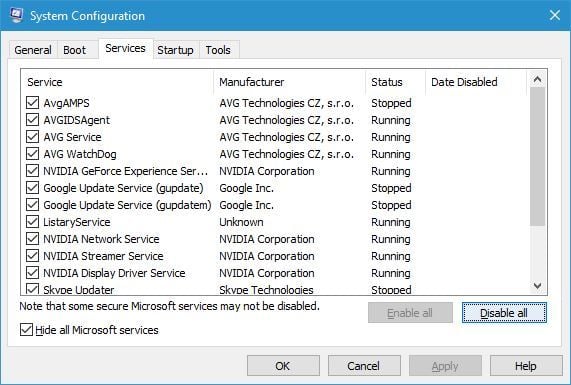Toggle the AVG Service checkbox
Viewport: 571px width, 385px height.
pyautogui.click(x=32, y=137)
